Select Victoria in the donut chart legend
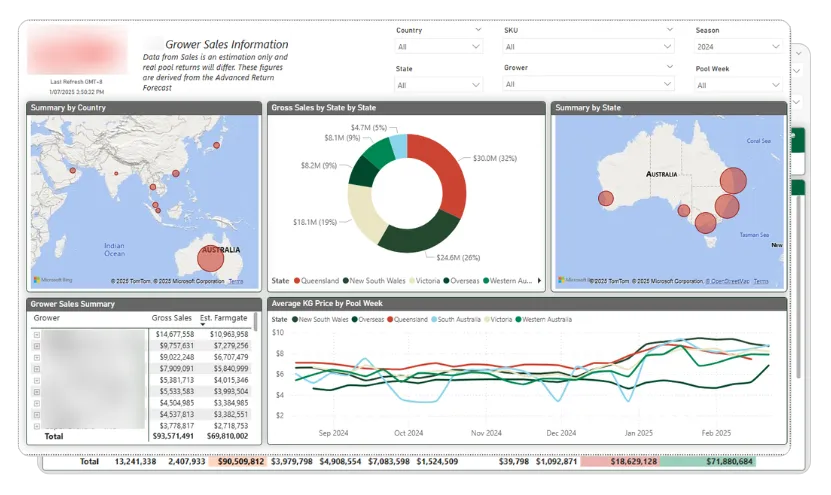This screenshot has height=495, width=831. point(424,281)
